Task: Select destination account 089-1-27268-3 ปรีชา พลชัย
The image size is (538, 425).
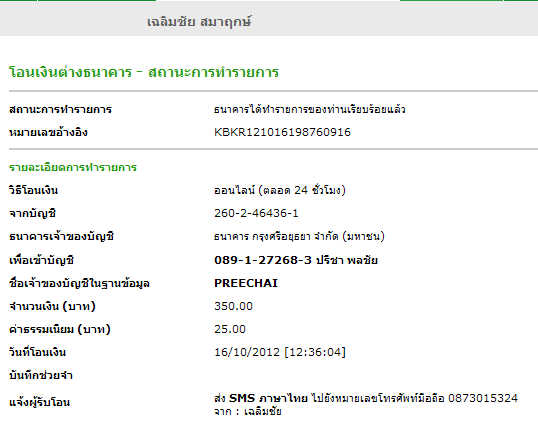Action: point(296,260)
